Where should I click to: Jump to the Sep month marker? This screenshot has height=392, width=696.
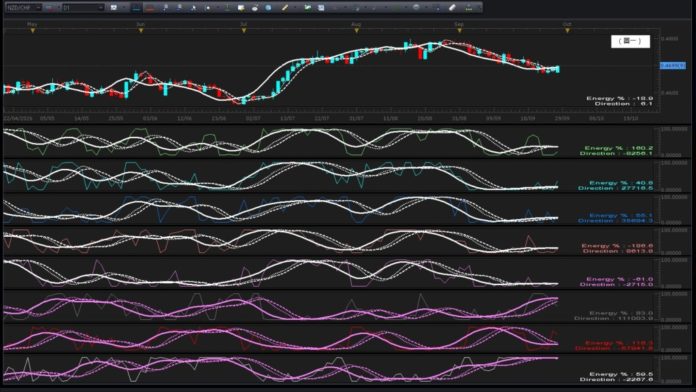point(459,30)
